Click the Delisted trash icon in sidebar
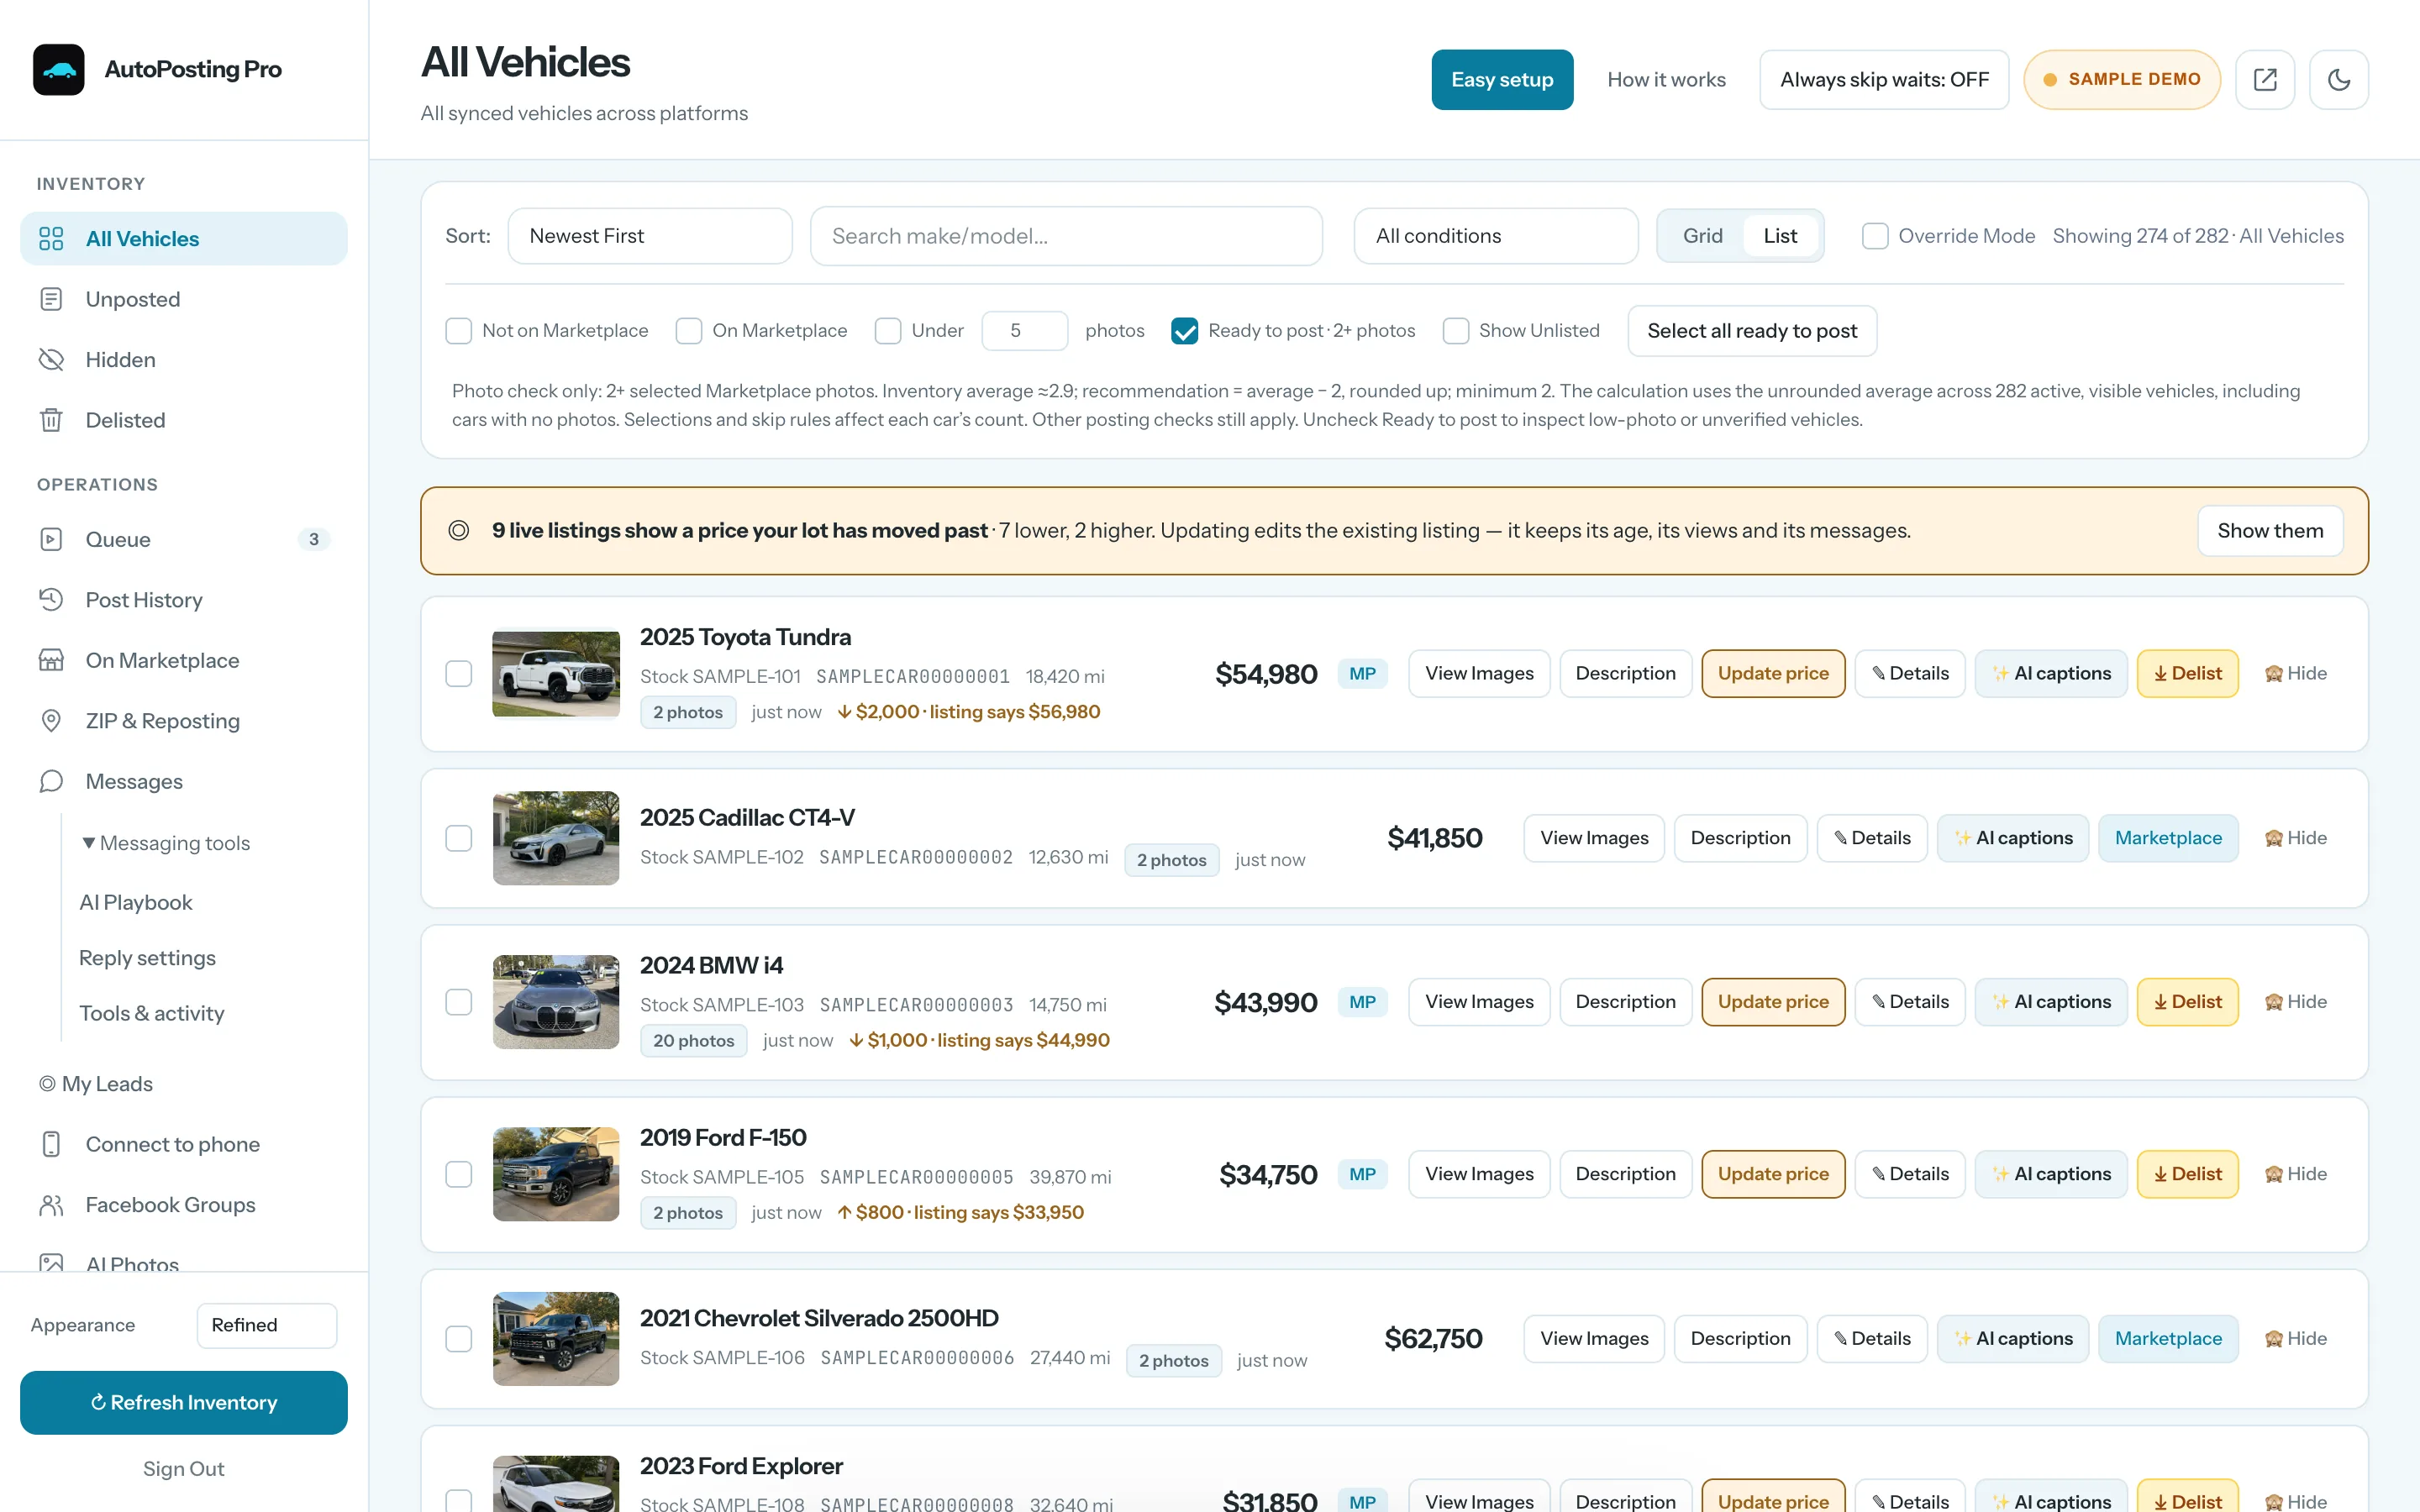Image resolution: width=2420 pixels, height=1512 pixels. coord(51,420)
